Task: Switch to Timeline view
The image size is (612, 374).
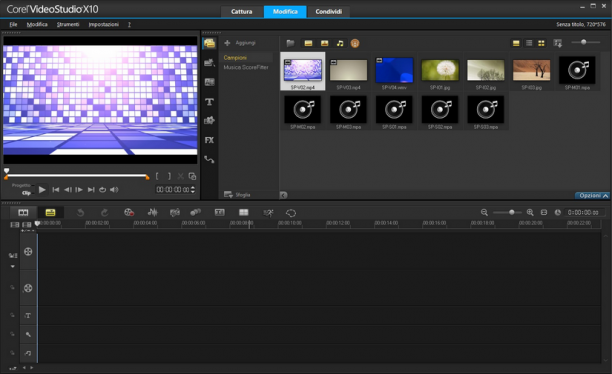Action: coord(50,212)
